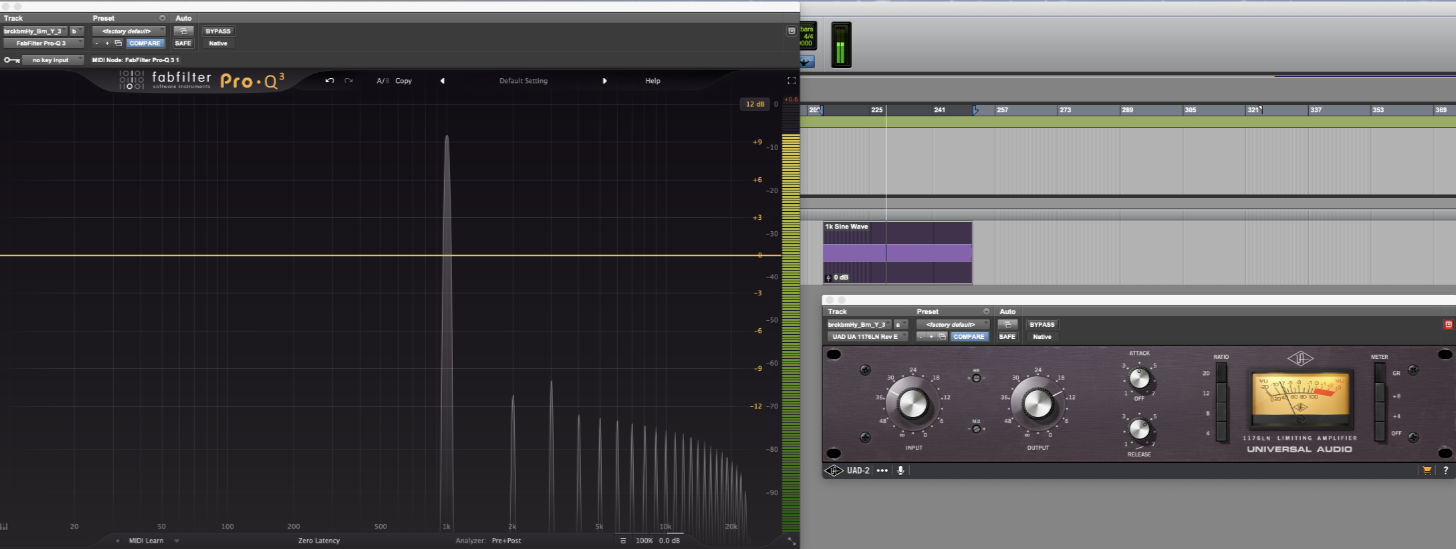Toggle BYPASS on the Pro-Q 3 plugin

point(217,31)
